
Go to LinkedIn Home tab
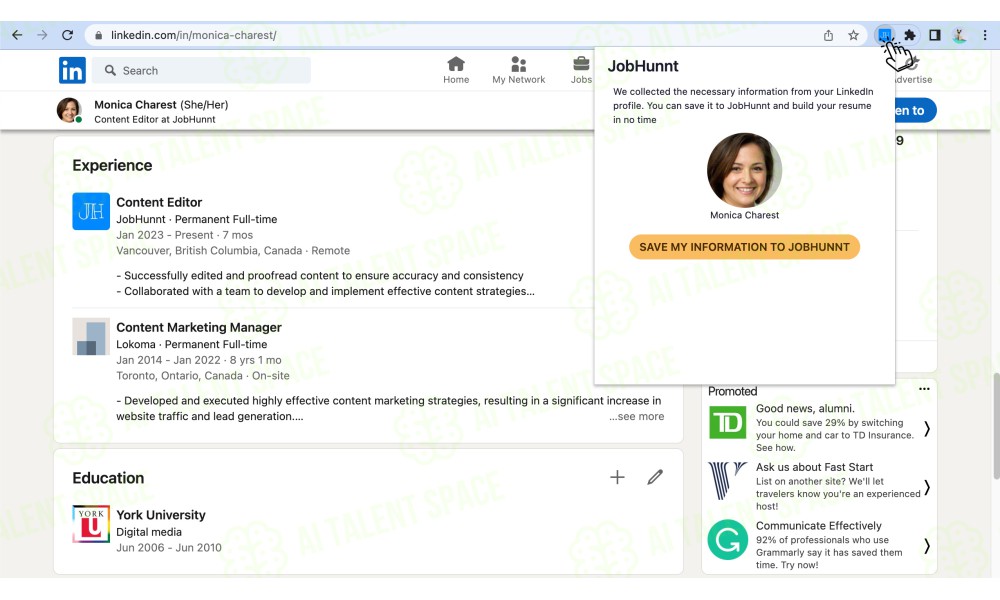coord(456,70)
